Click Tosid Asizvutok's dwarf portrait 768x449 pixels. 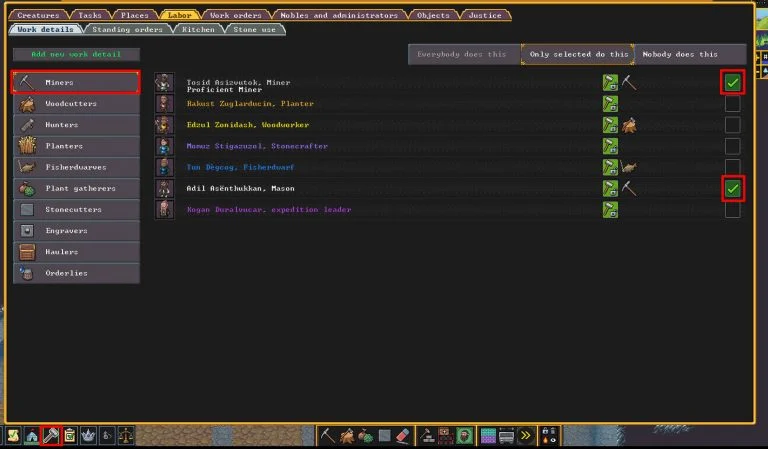point(164,82)
